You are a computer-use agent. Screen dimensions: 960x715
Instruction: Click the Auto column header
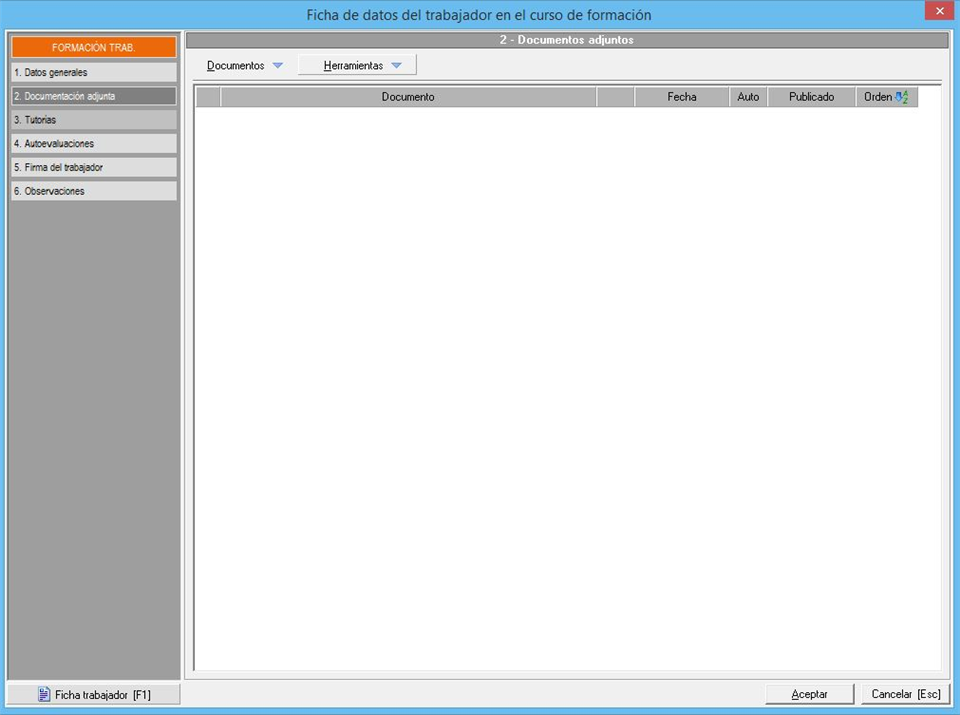tap(748, 97)
